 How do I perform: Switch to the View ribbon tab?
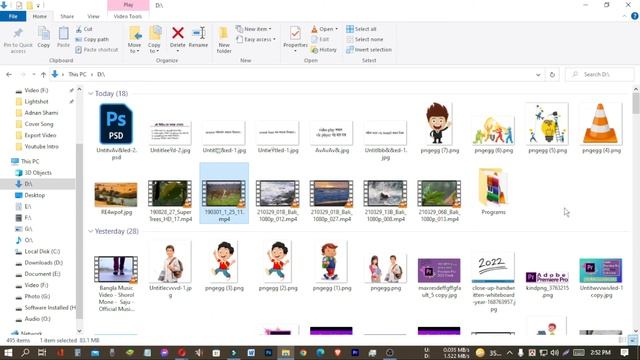tap(93, 16)
